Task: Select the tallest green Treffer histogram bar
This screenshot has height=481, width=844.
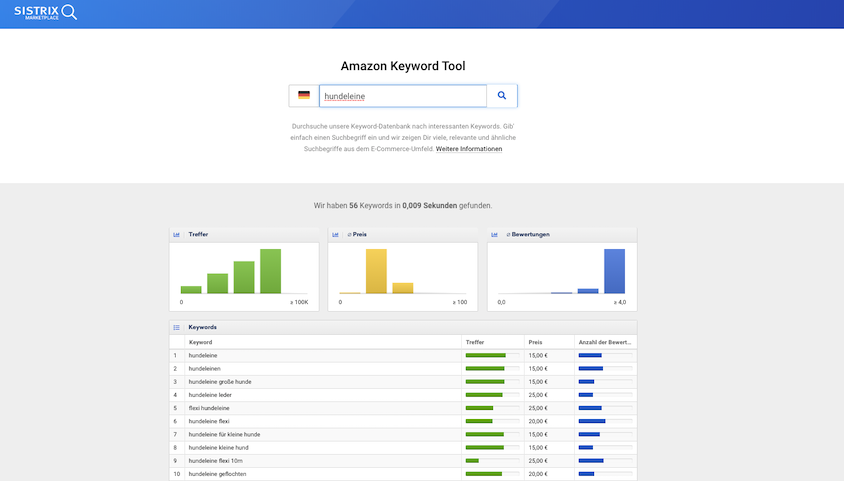Action: (x=270, y=271)
